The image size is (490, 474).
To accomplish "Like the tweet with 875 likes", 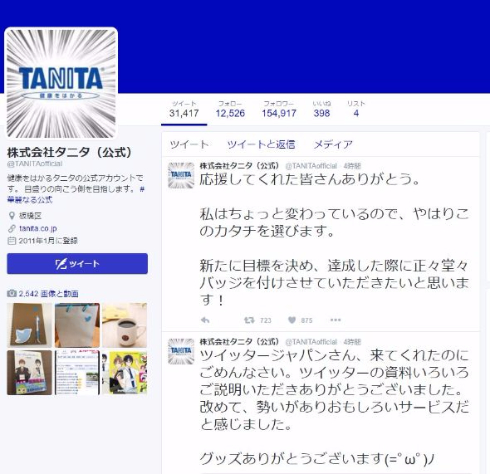I will [x=292, y=320].
